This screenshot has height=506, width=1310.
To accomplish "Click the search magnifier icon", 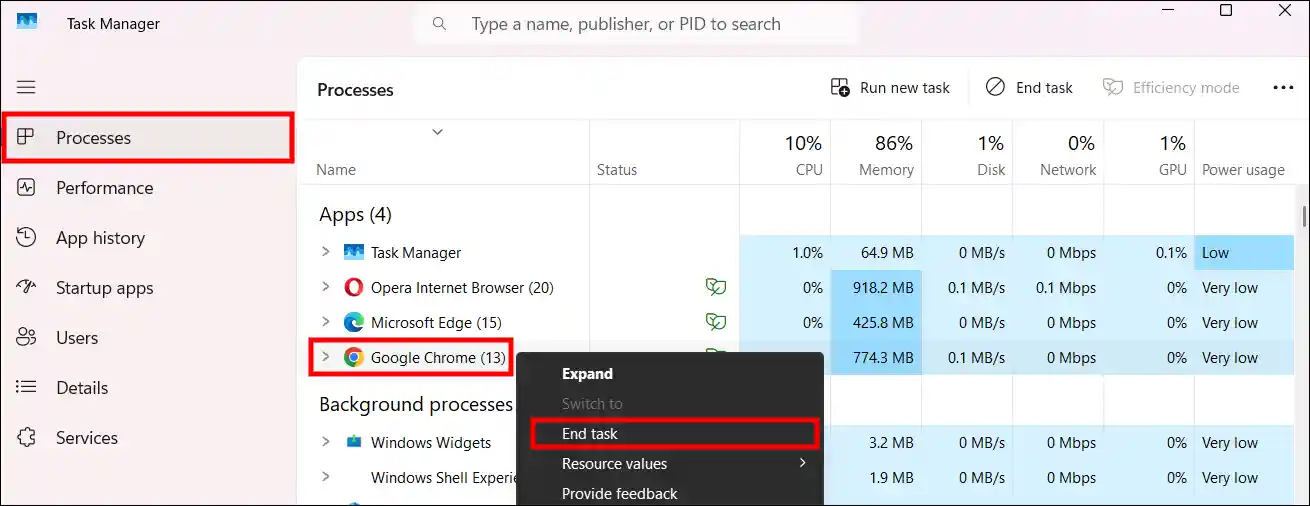I will tap(439, 23).
